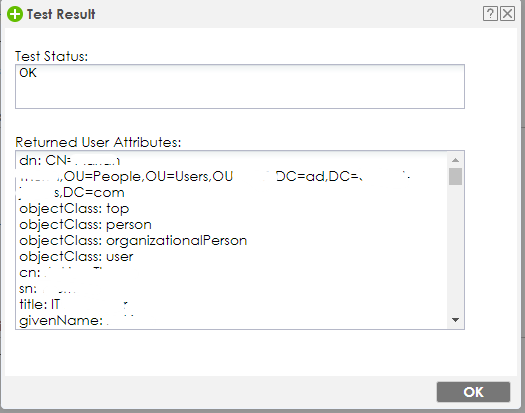Click the 'OU=People,OU=Users' text line
The height and width of the screenshot is (413, 525).
(148, 177)
